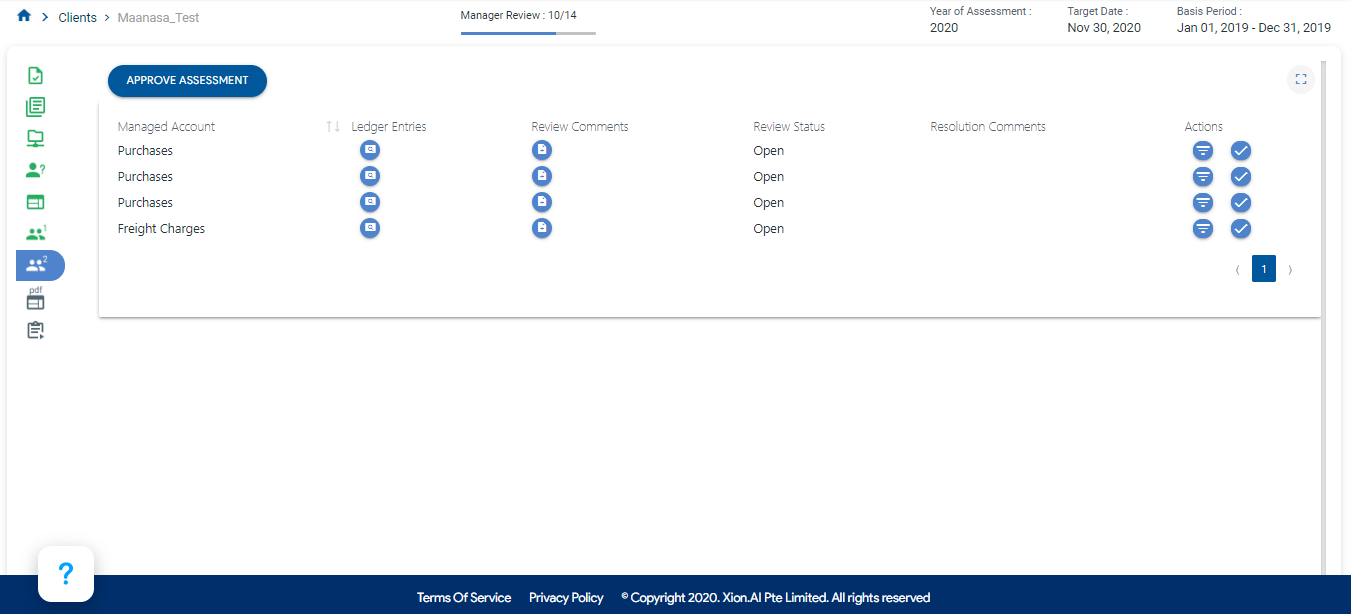Click the Approve Assessment button
The width and height of the screenshot is (1351, 614).
(x=187, y=81)
